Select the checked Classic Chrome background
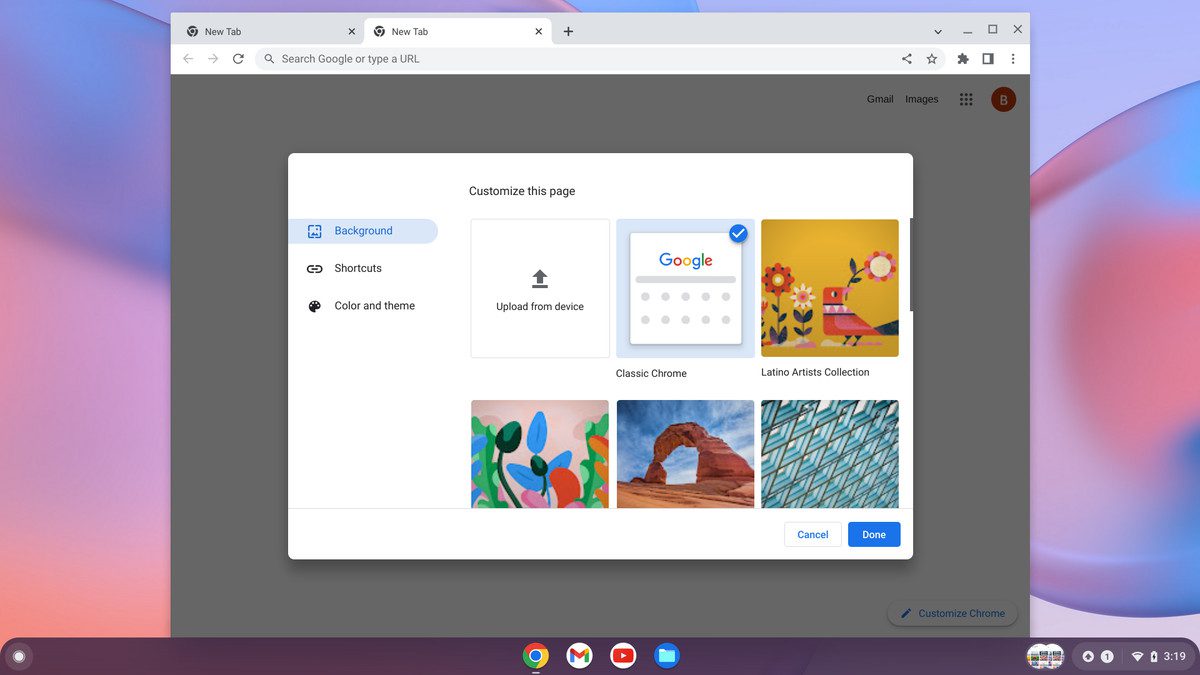The width and height of the screenshot is (1200, 675). pyautogui.click(x=685, y=289)
